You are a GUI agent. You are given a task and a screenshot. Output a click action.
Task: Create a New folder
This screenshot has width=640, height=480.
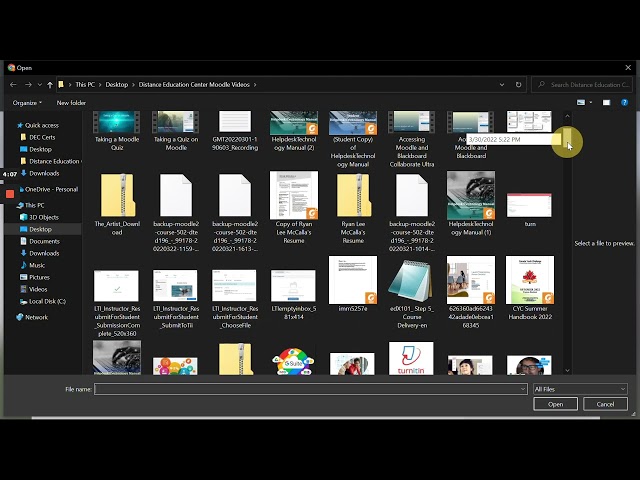pyautogui.click(x=71, y=102)
